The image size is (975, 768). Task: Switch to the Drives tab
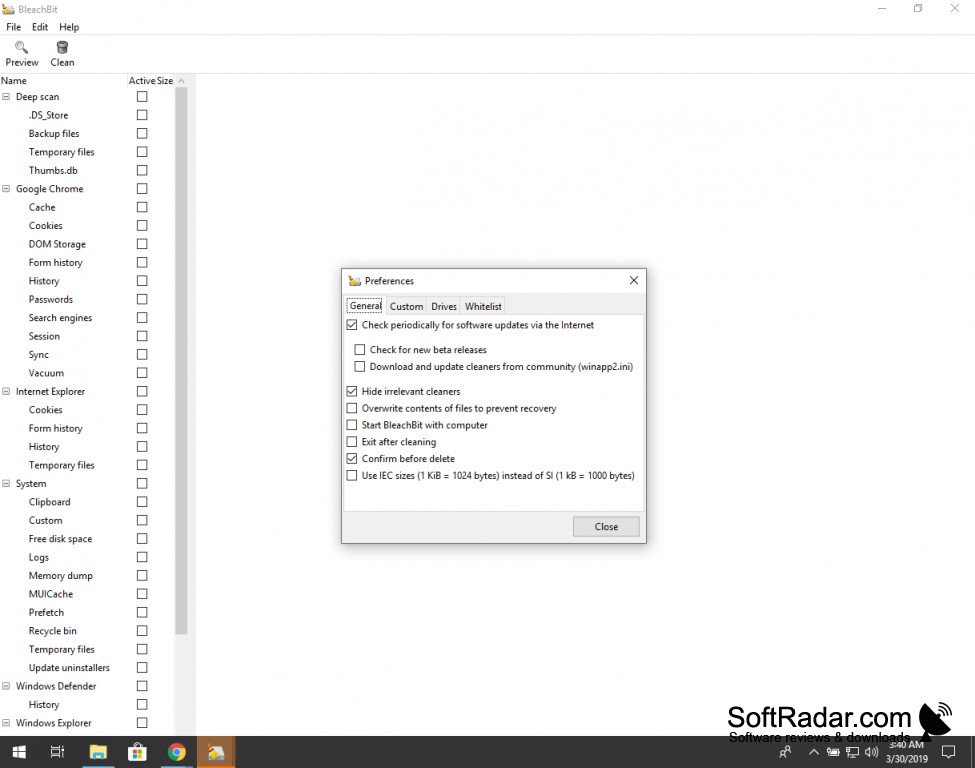click(444, 307)
